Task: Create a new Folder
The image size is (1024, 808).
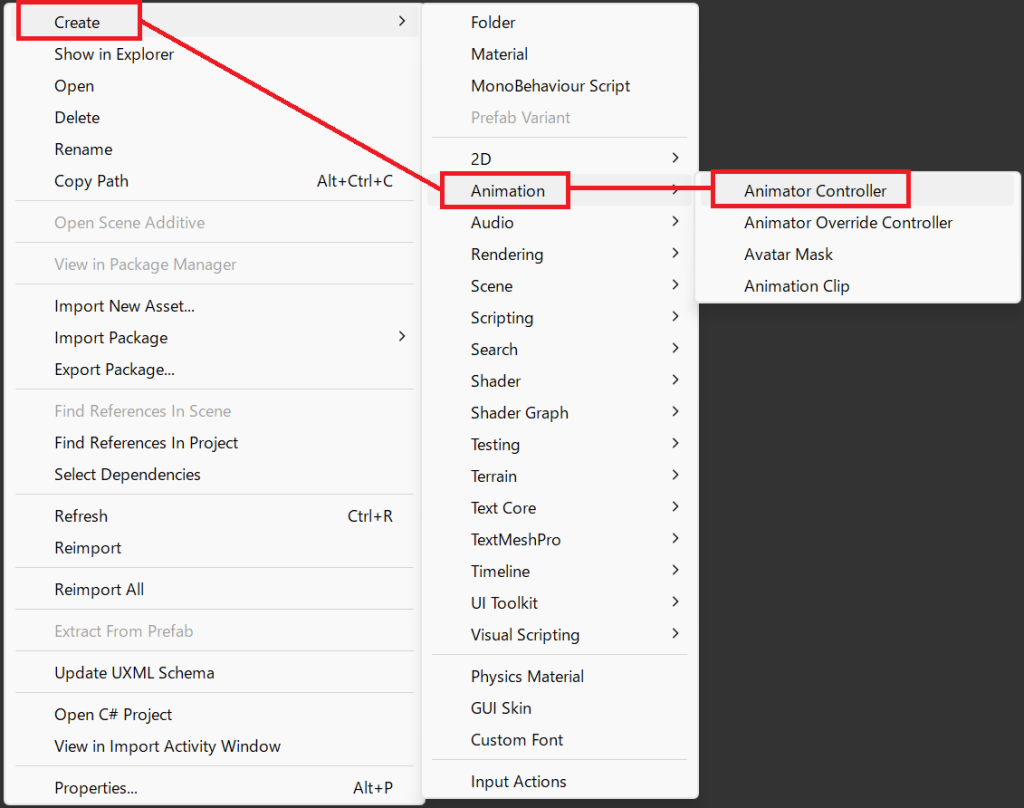Action: point(493,22)
